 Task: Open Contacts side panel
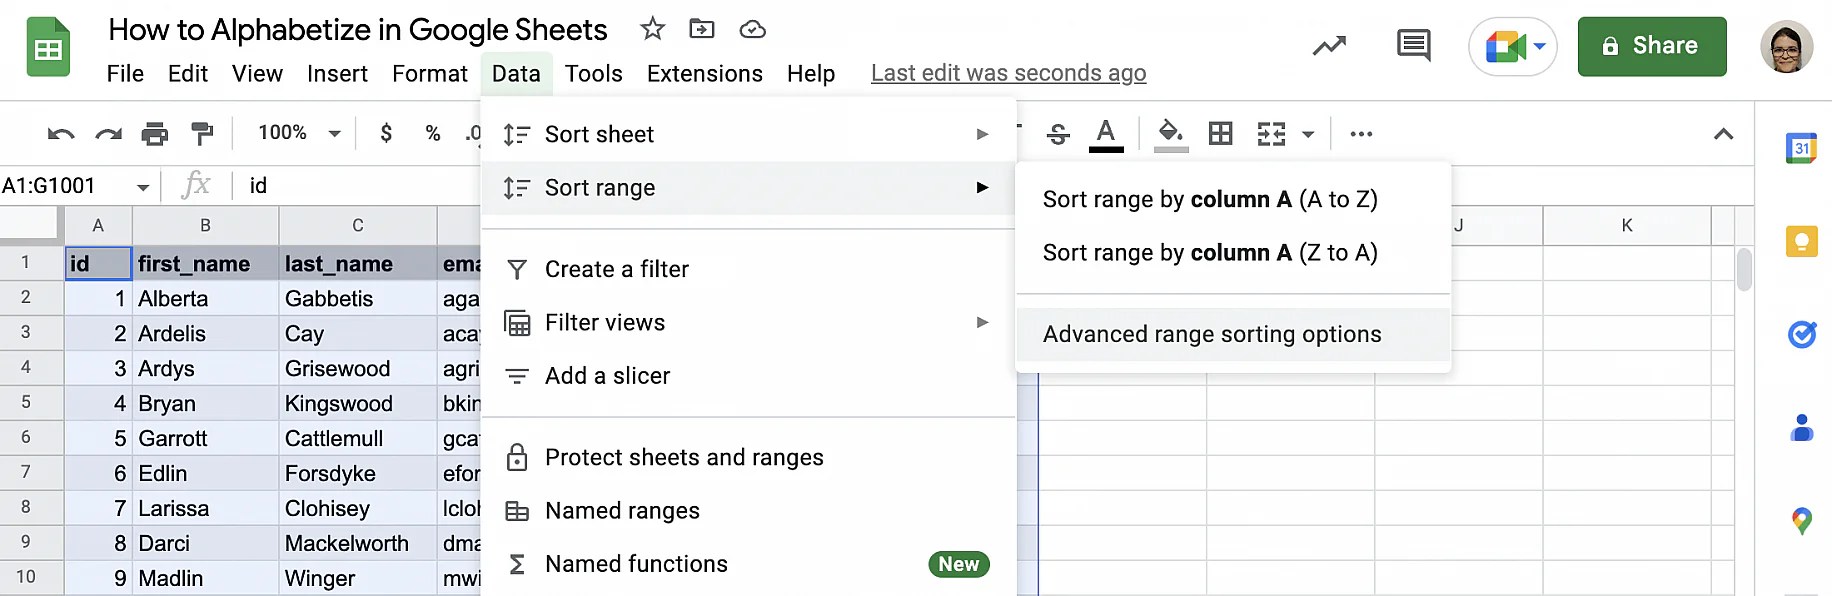(x=1801, y=427)
